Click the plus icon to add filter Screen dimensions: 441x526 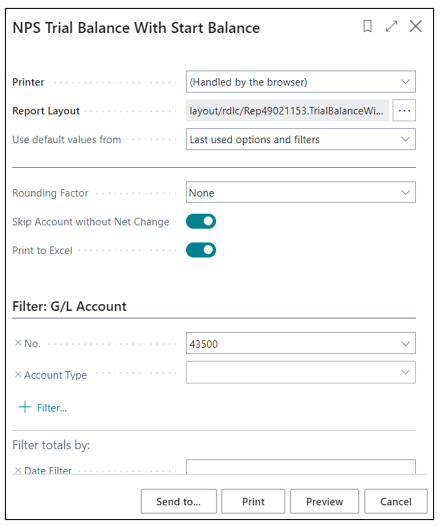click(x=25, y=407)
